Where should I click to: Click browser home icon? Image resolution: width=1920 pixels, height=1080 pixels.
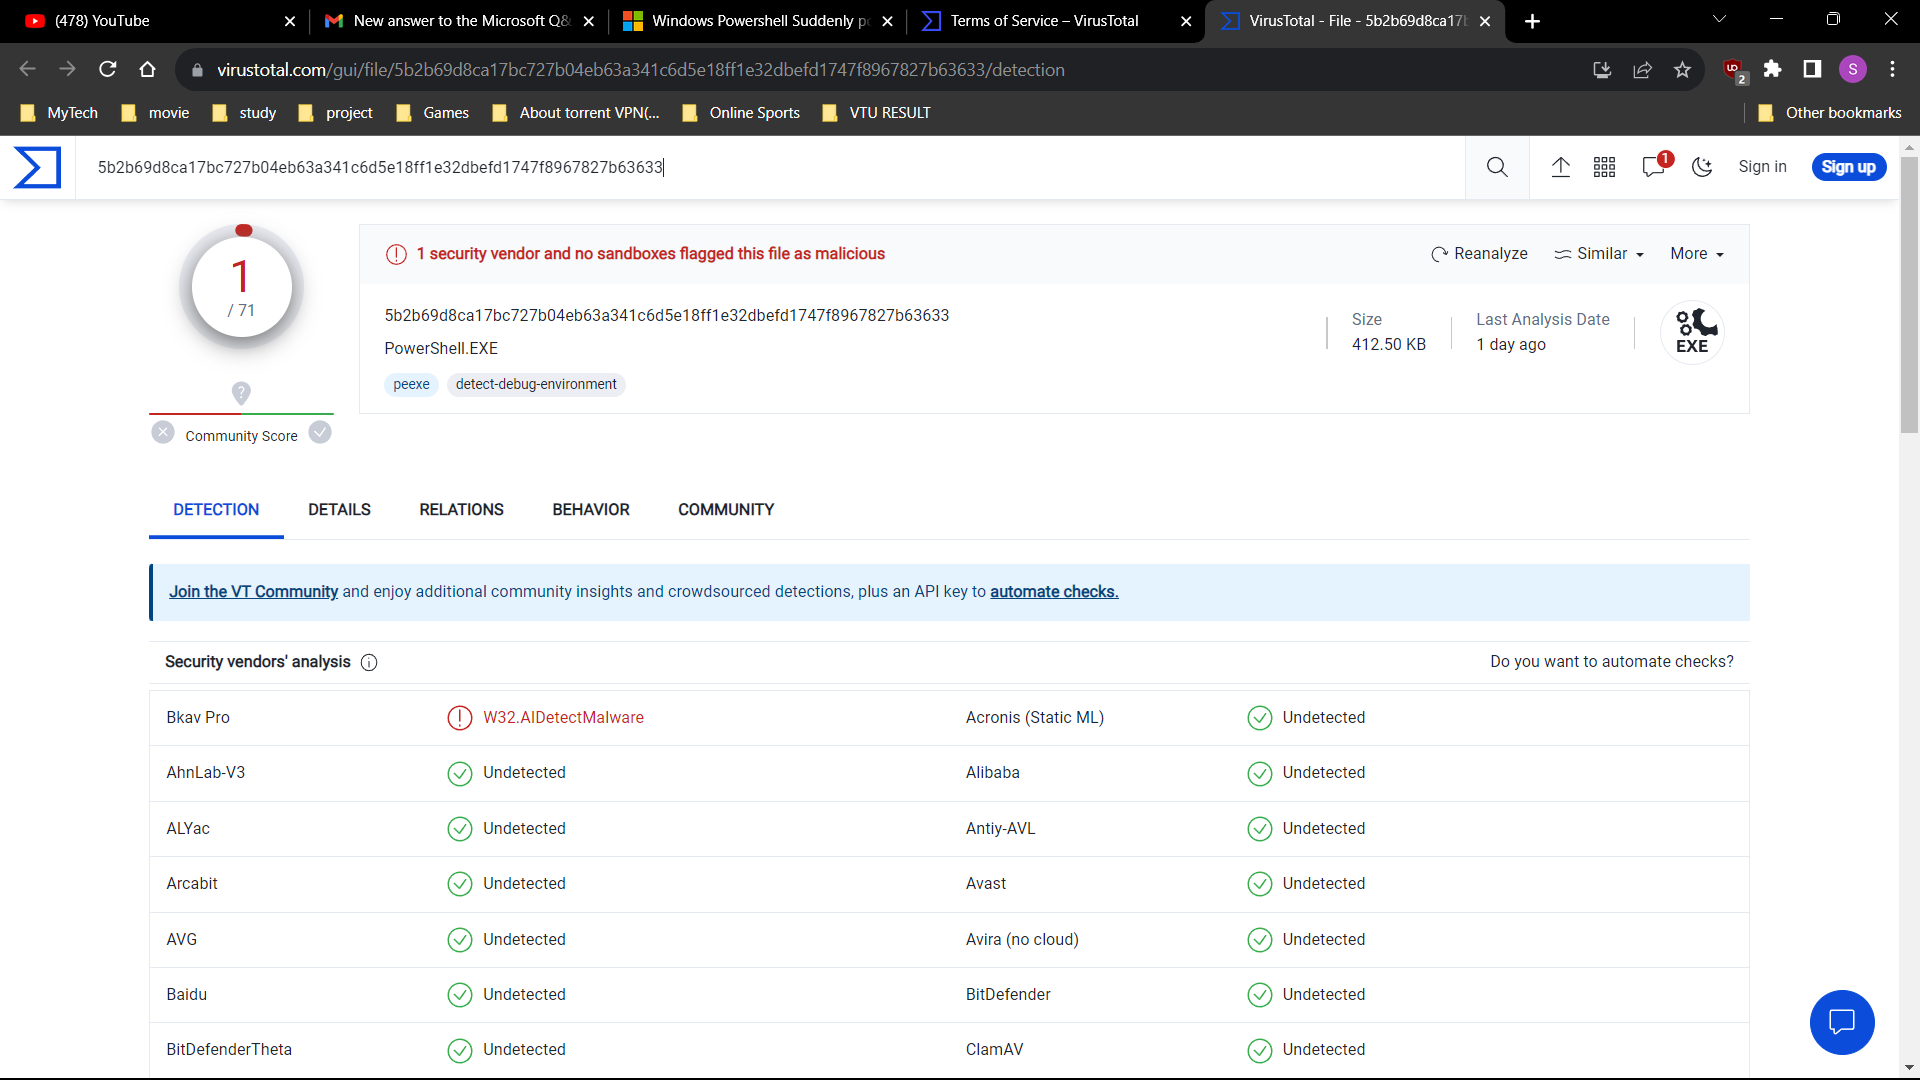[147, 69]
